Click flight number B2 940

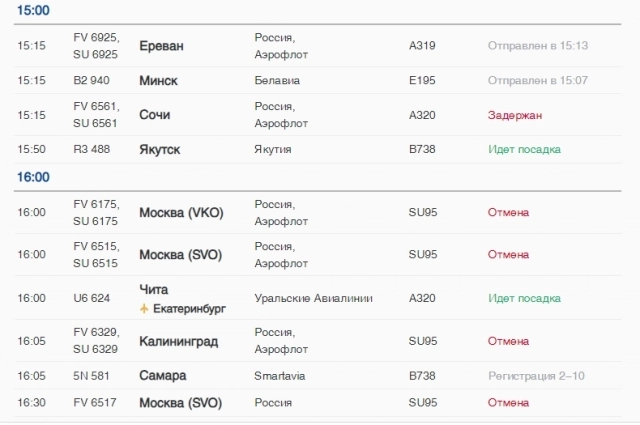(x=91, y=80)
